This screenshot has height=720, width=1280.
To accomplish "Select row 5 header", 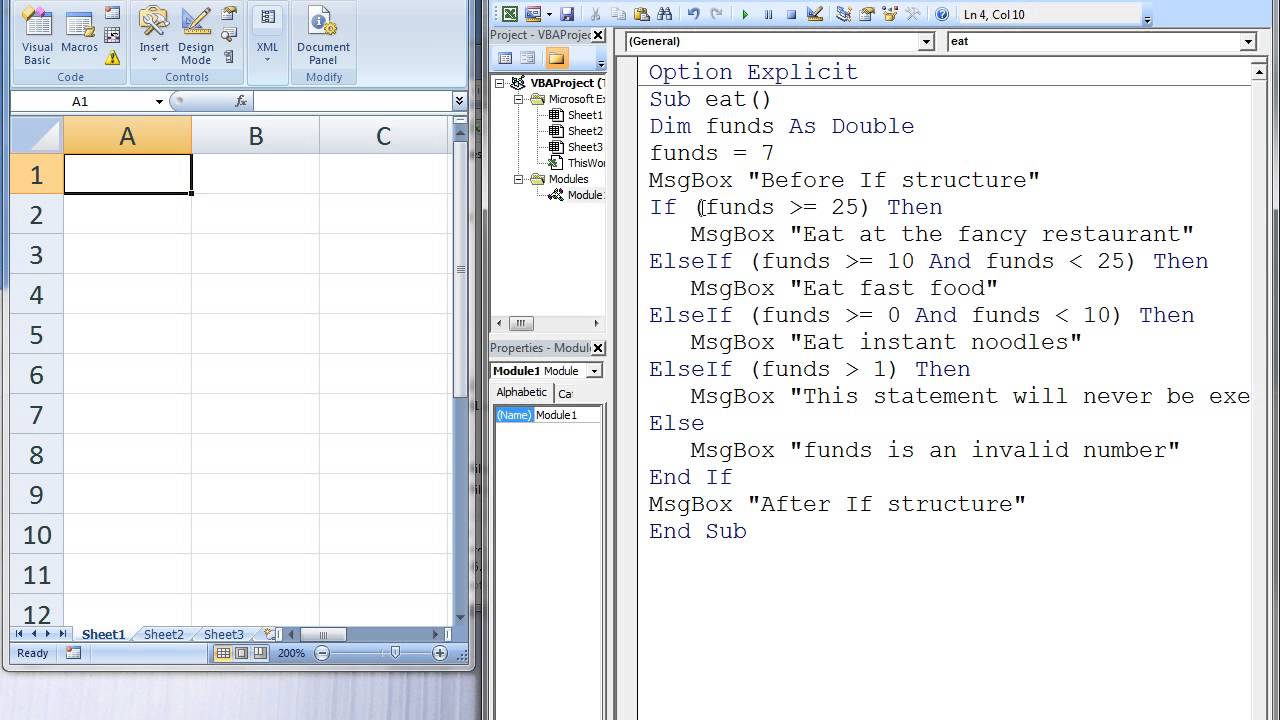I will 37,335.
